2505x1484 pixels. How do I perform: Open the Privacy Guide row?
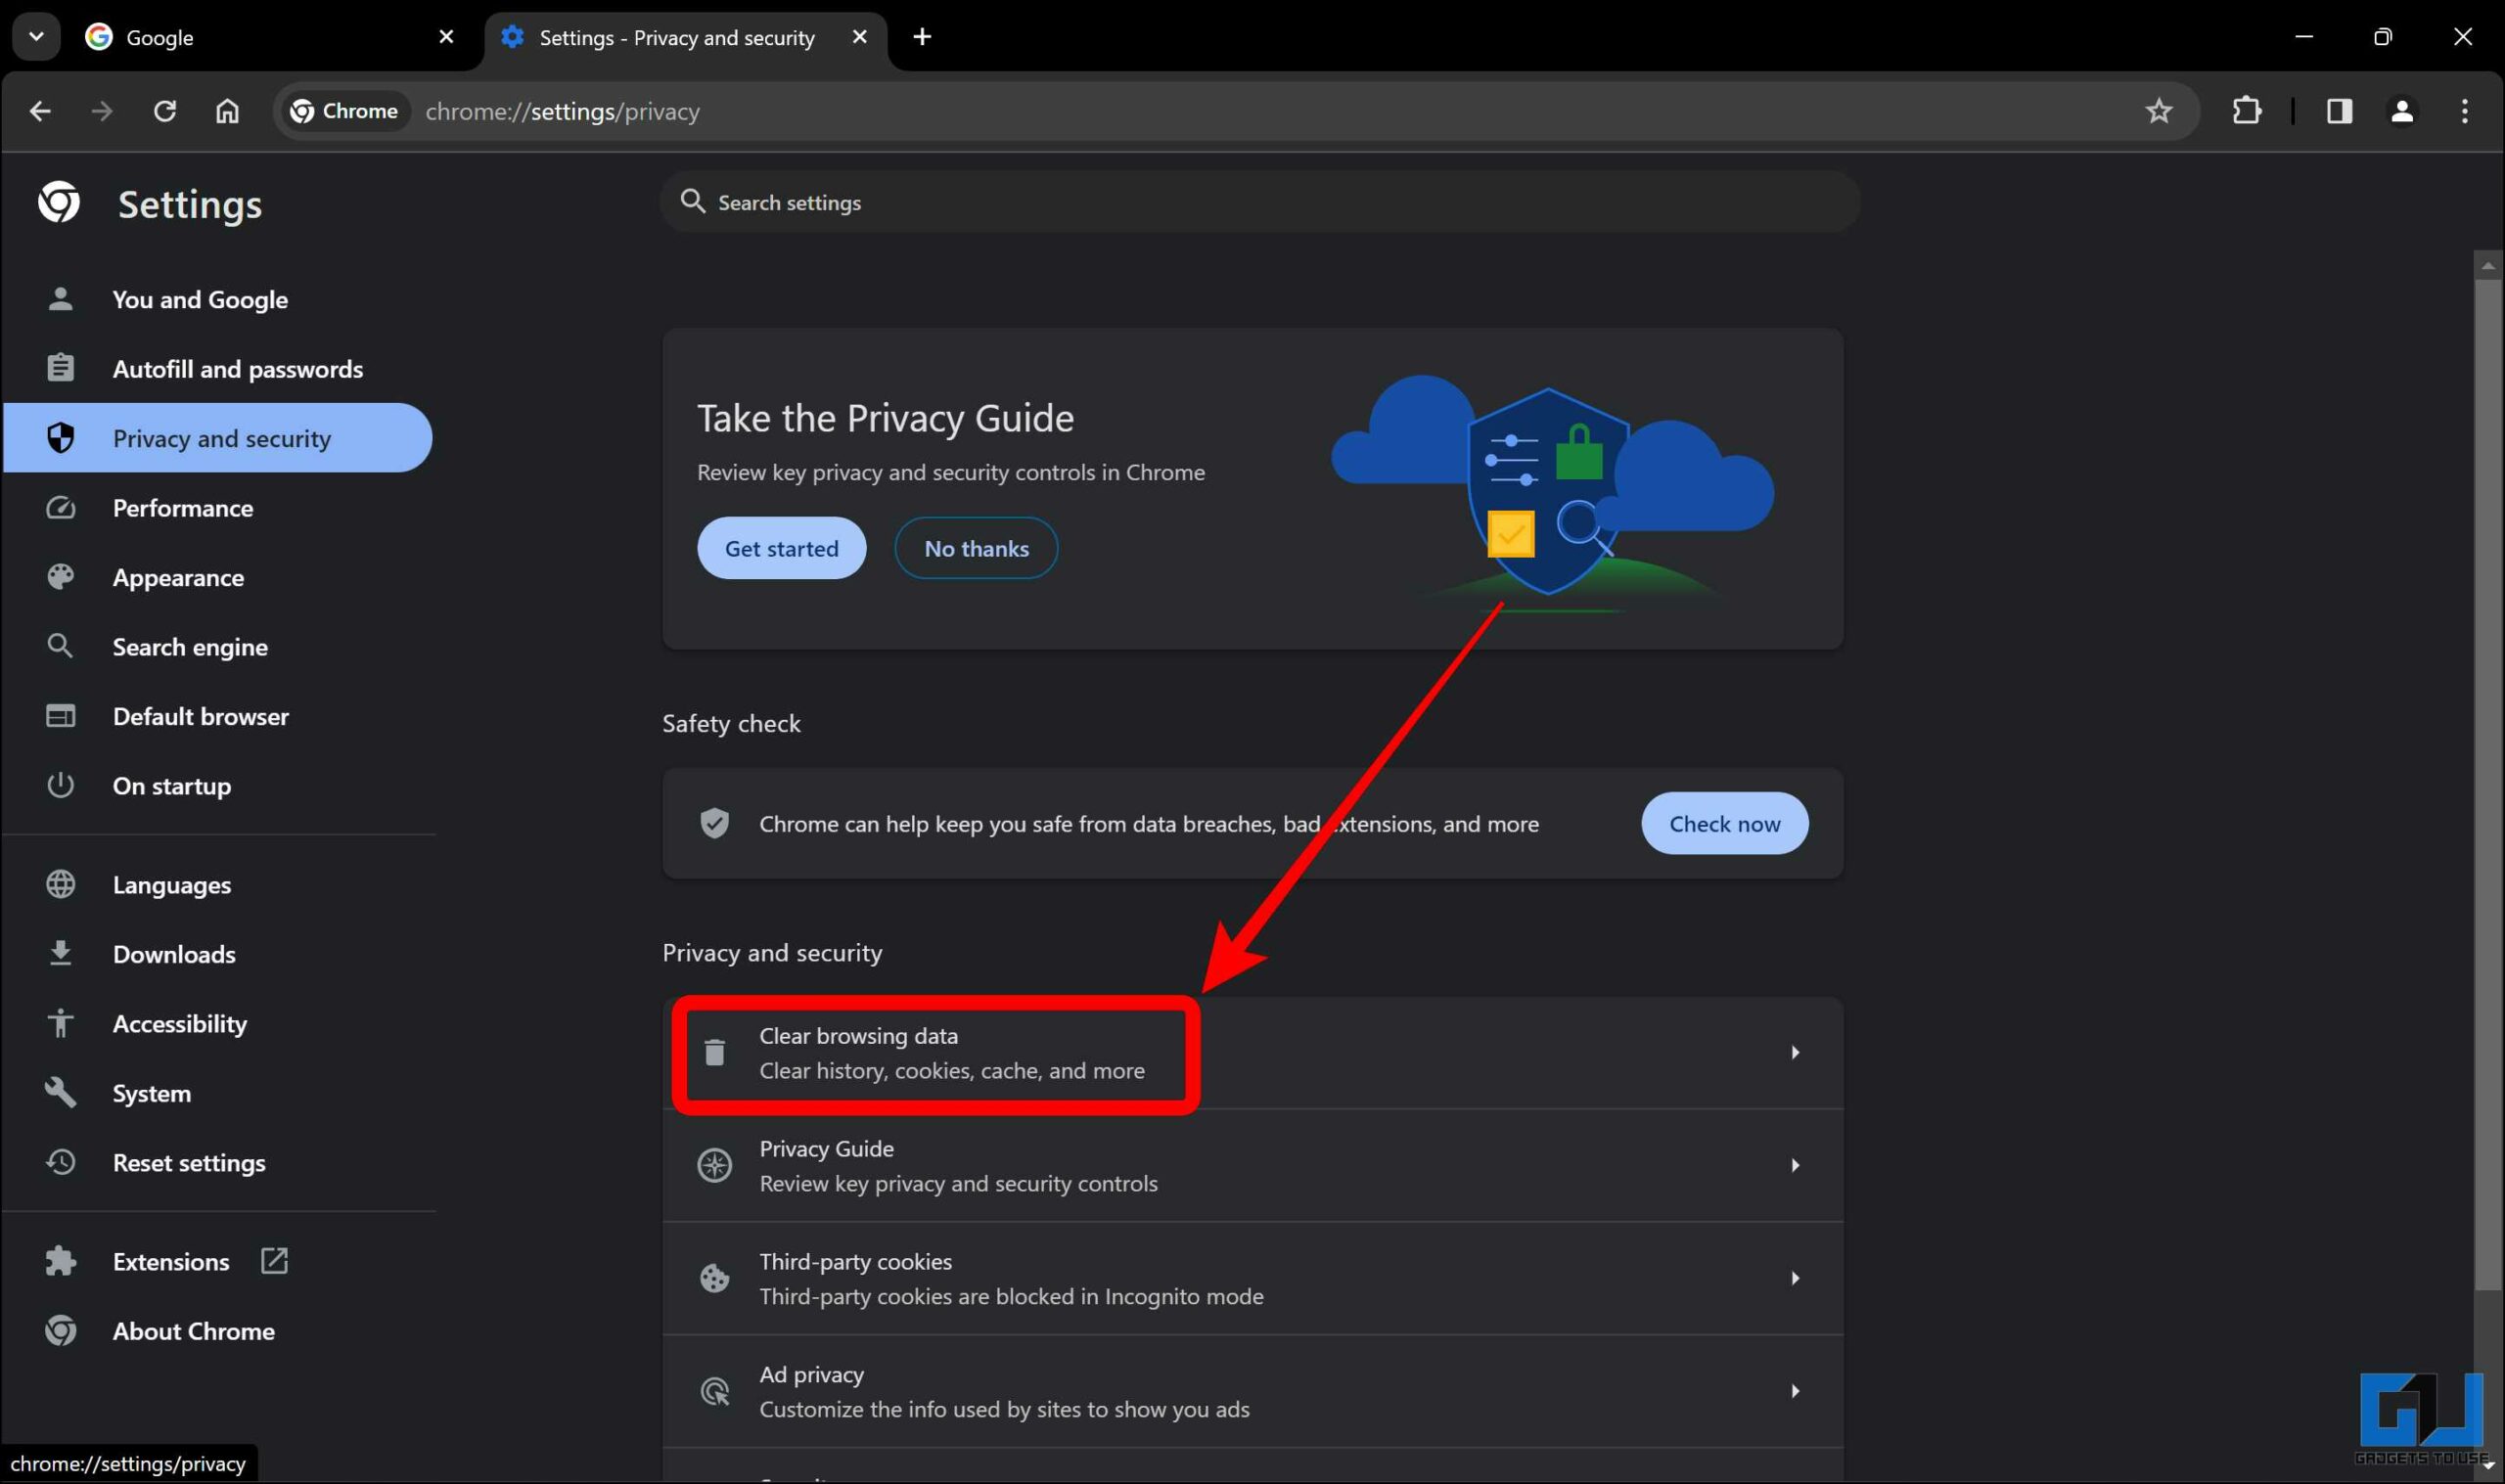[x=1253, y=1166]
